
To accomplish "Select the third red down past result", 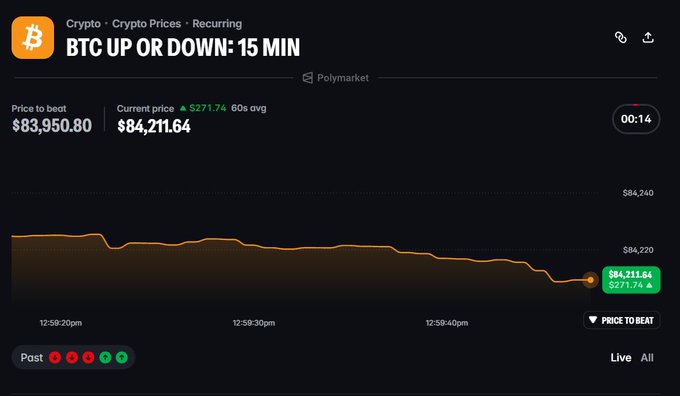I will click(88, 357).
